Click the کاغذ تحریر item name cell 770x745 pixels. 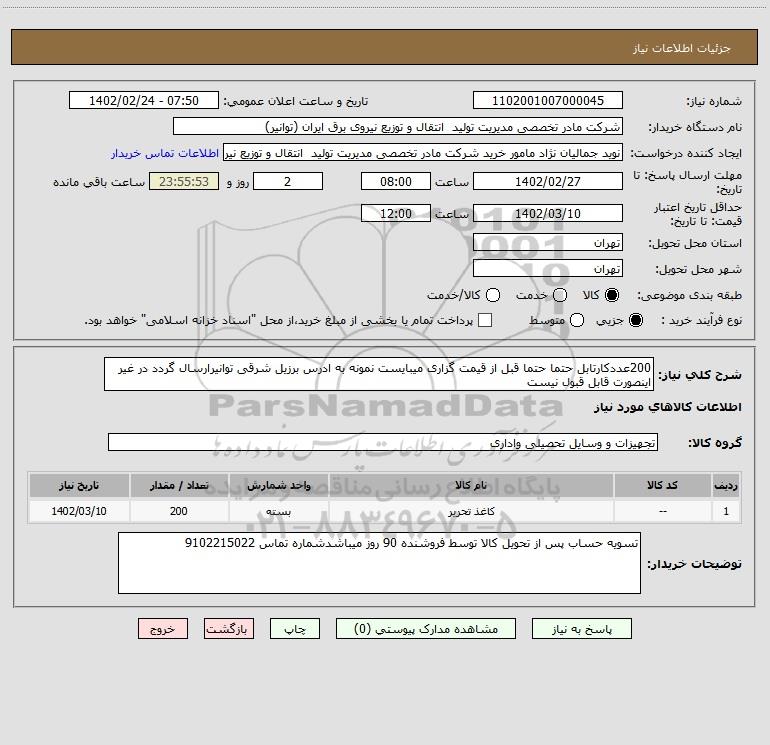pos(471,511)
